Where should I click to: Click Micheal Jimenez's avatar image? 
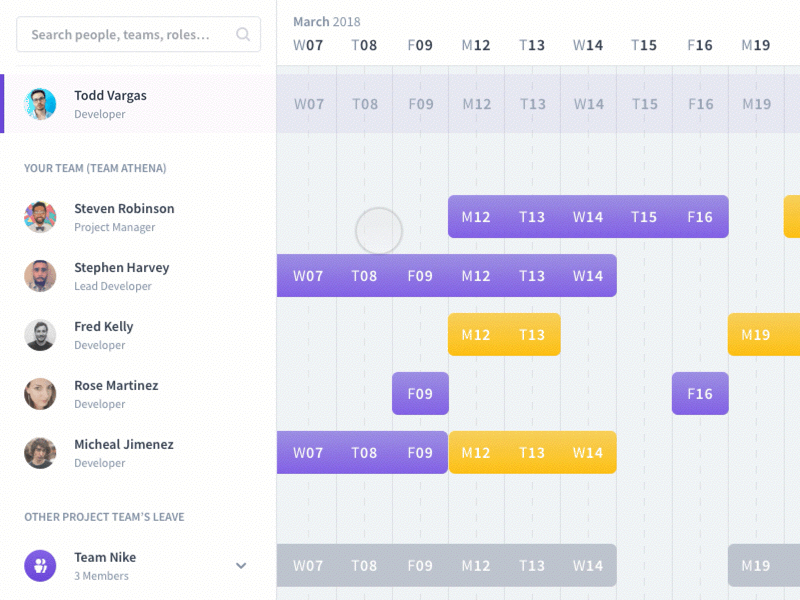coord(40,453)
